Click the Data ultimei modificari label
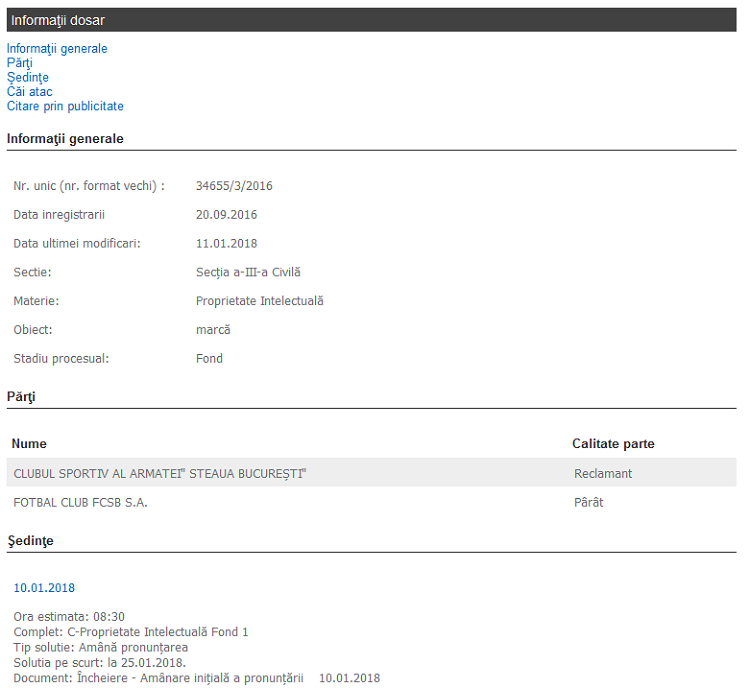The image size is (750, 688). [77, 244]
